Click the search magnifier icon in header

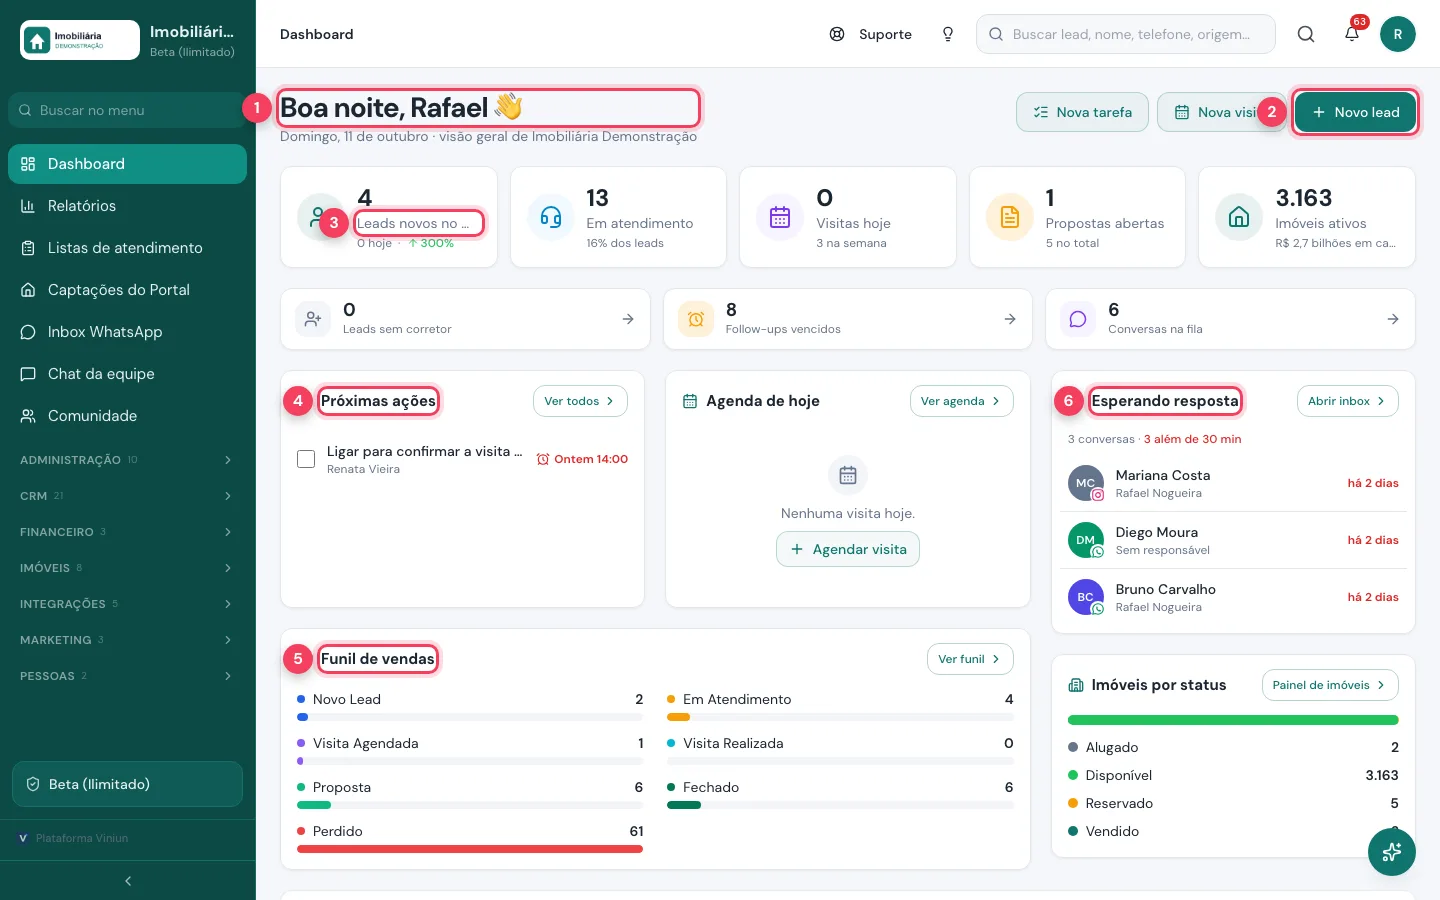1306,34
